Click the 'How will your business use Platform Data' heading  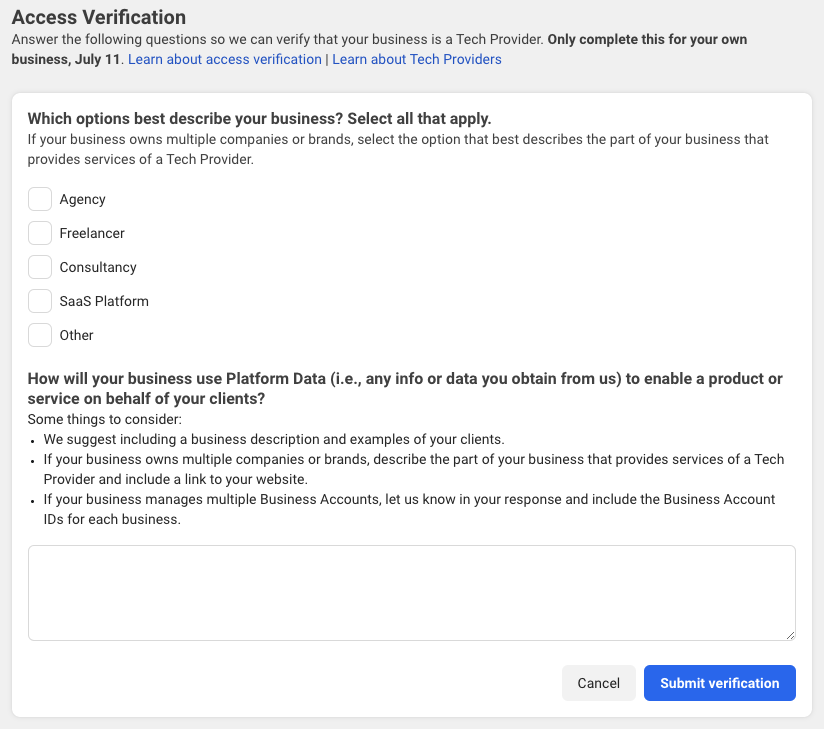pos(405,379)
